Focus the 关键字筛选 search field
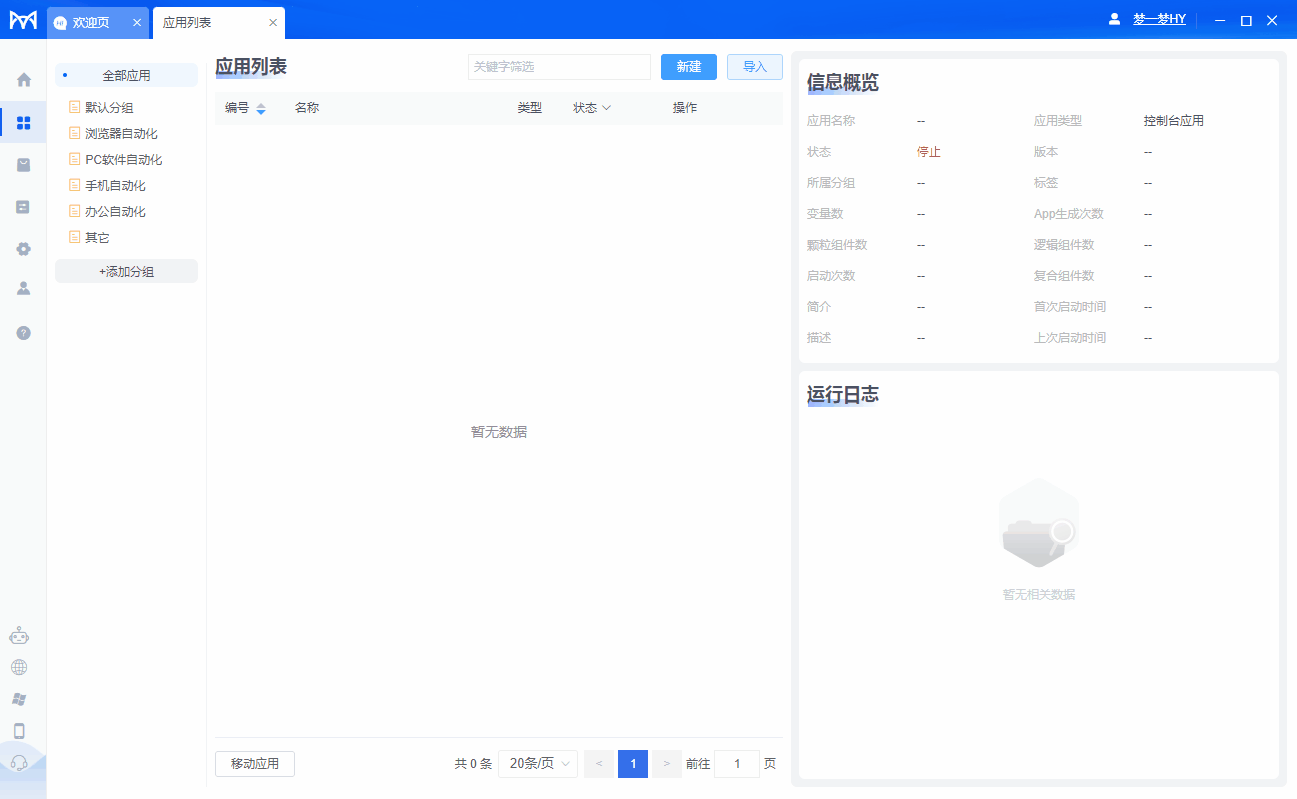1297x799 pixels. (559, 67)
